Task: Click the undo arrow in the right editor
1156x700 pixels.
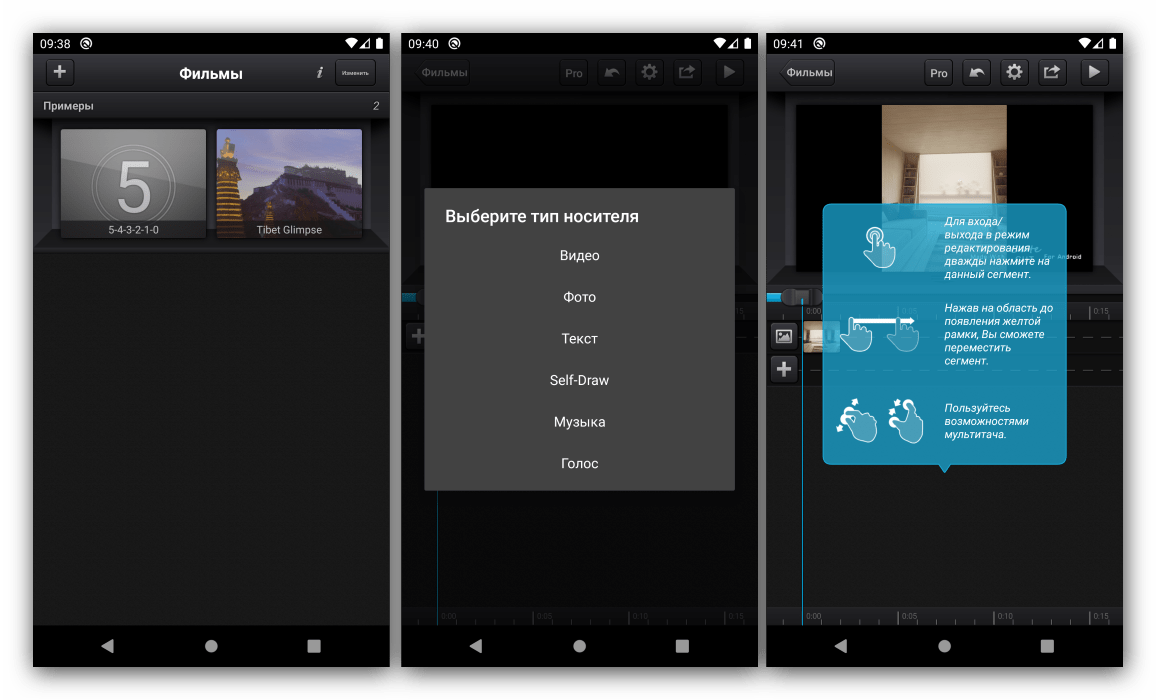Action: pos(976,73)
